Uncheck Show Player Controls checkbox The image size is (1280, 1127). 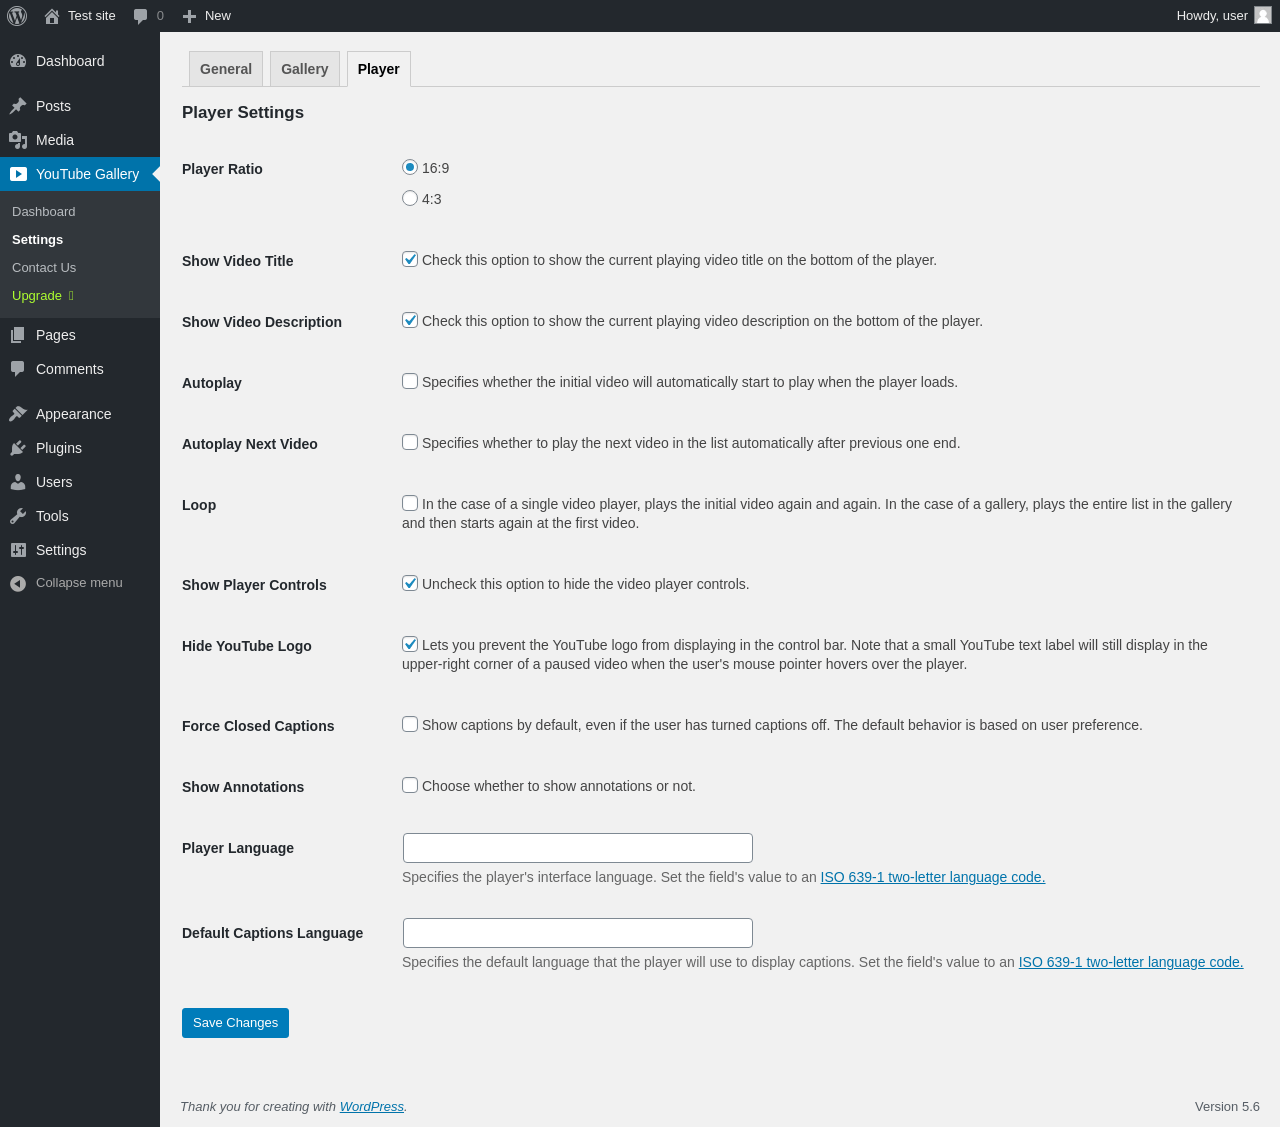point(410,583)
